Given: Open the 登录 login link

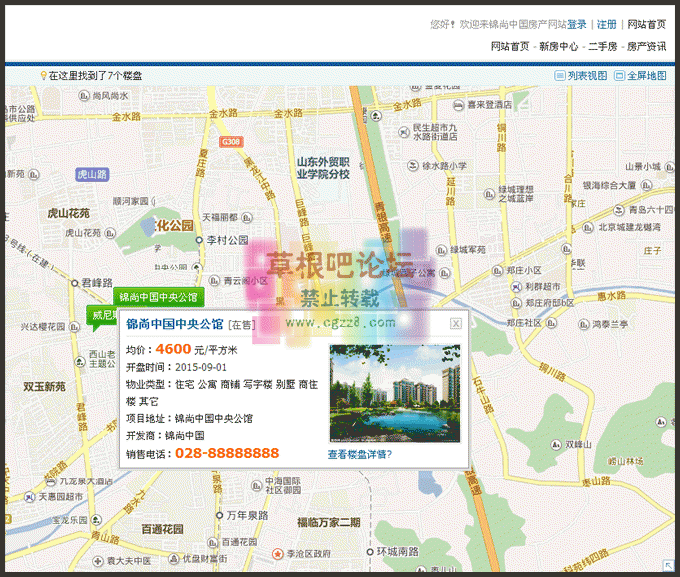Looking at the screenshot, I should (577, 24).
